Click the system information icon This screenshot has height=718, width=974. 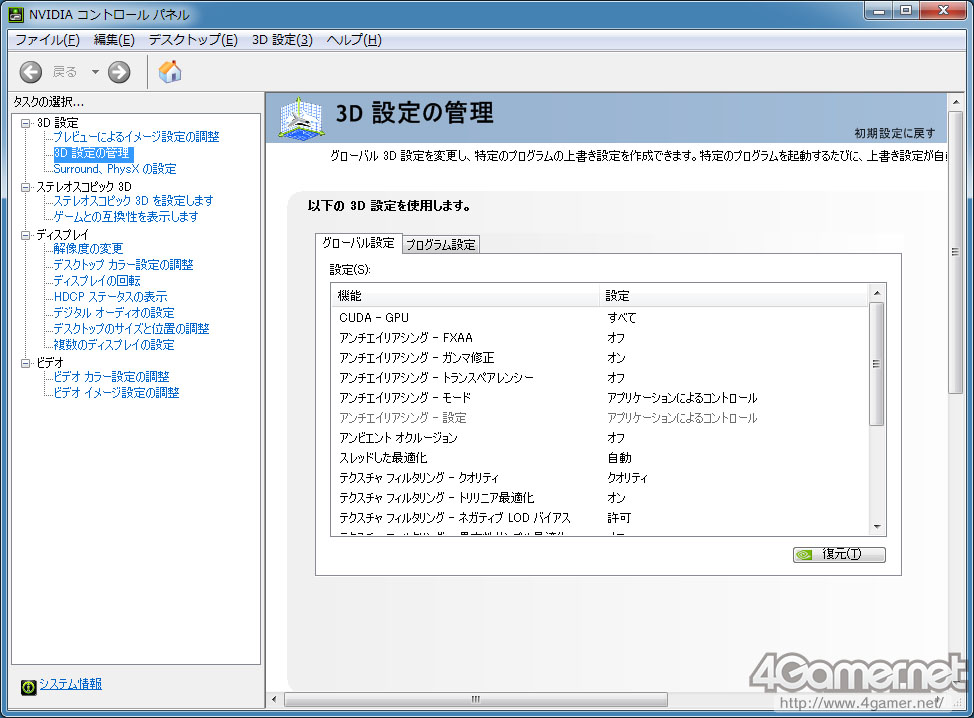(x=29, y=687)
